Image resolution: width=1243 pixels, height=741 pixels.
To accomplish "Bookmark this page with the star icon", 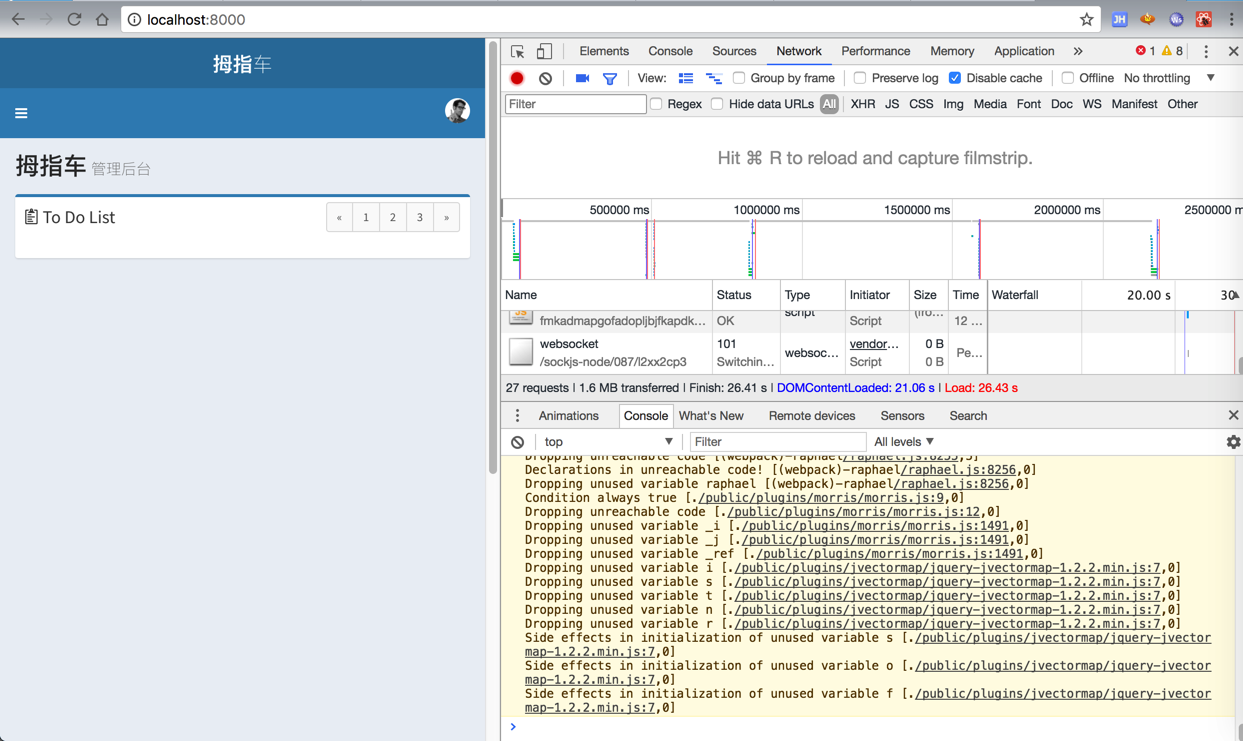I will click(x=1086, y=19).
